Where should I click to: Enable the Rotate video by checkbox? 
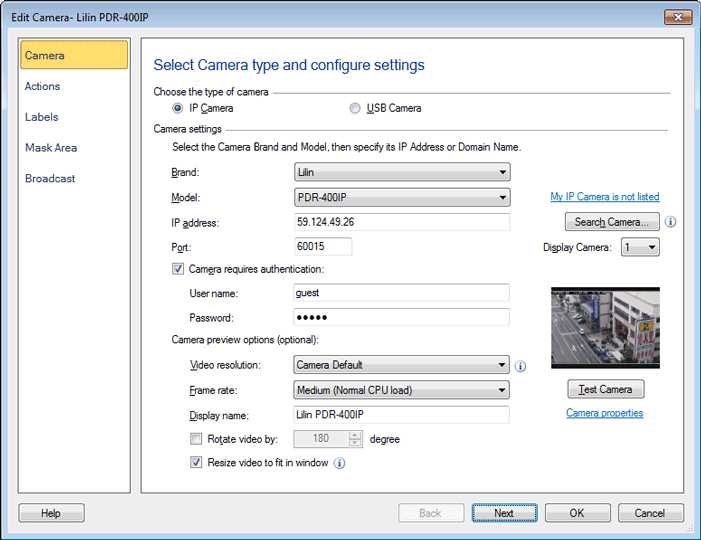[x=196, y=439]
